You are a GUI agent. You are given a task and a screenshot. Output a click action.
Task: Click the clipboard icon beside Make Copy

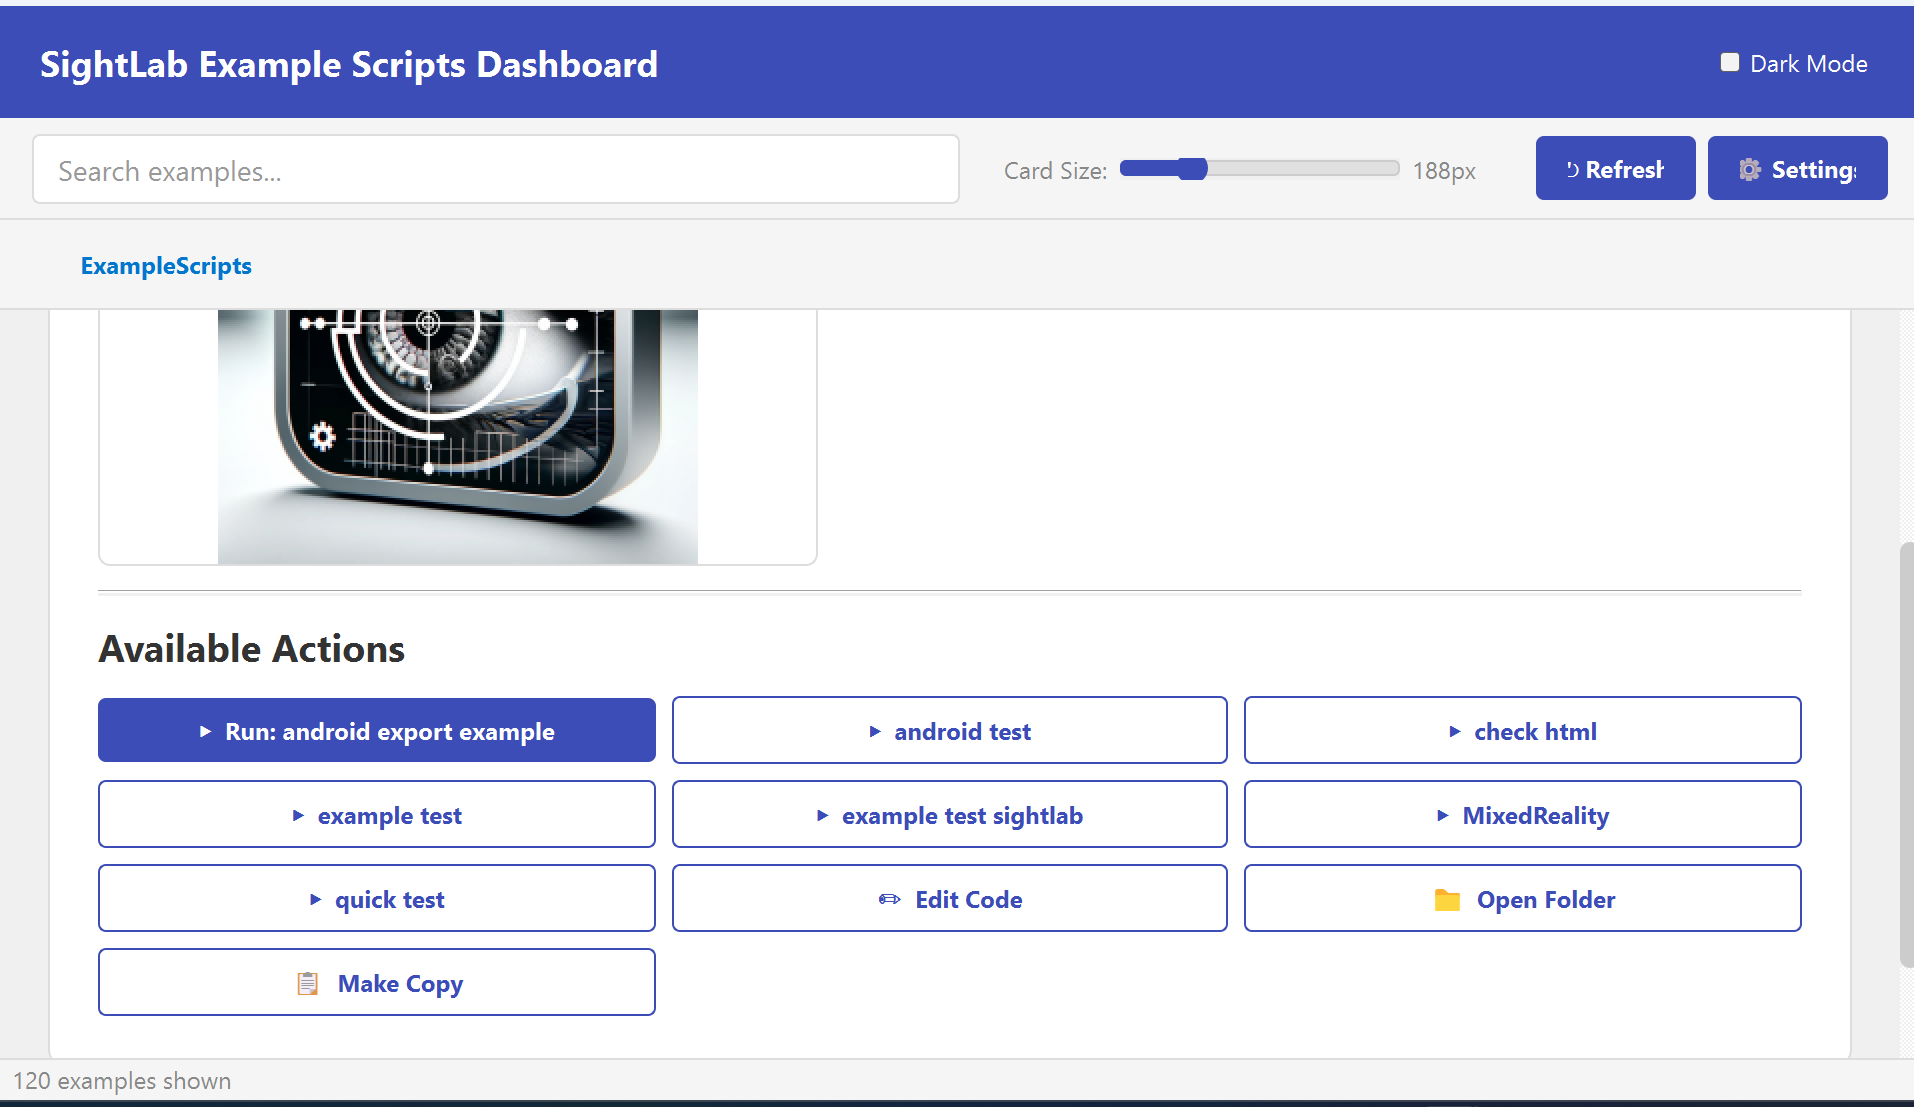click(308, 984)
